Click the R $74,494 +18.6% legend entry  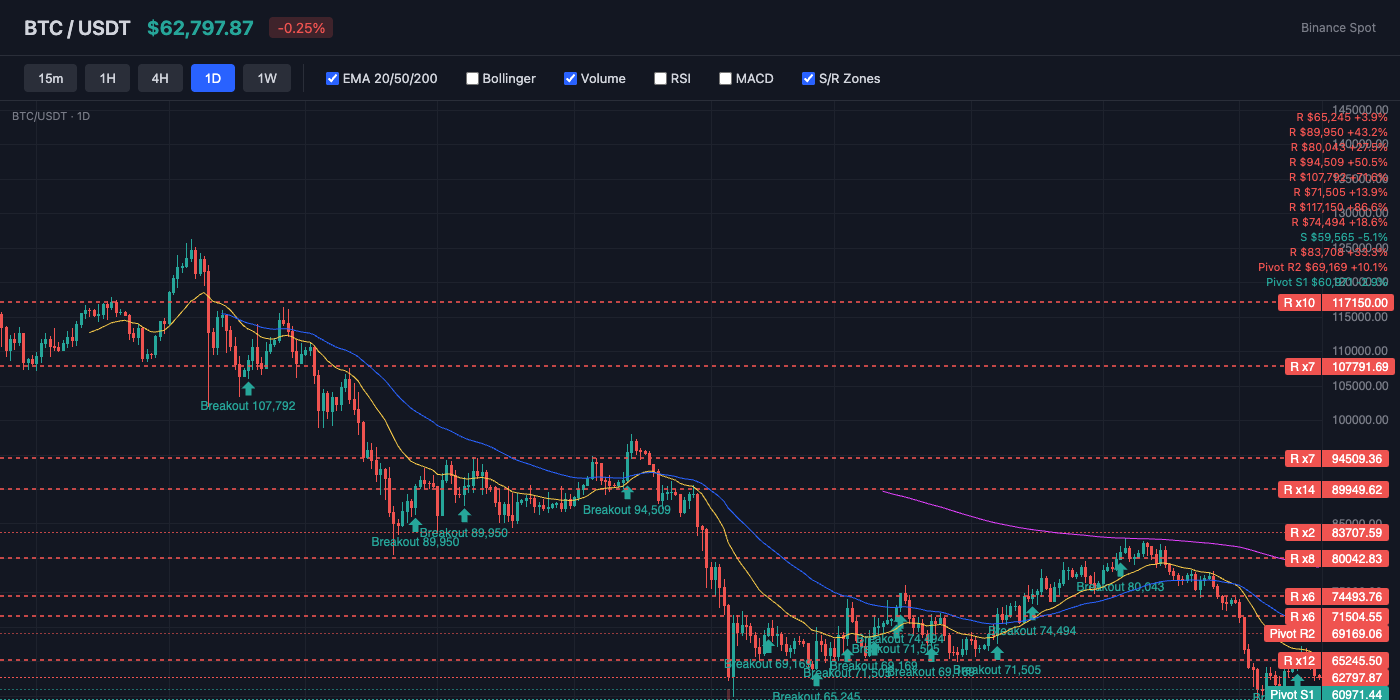coord(1340,222)
